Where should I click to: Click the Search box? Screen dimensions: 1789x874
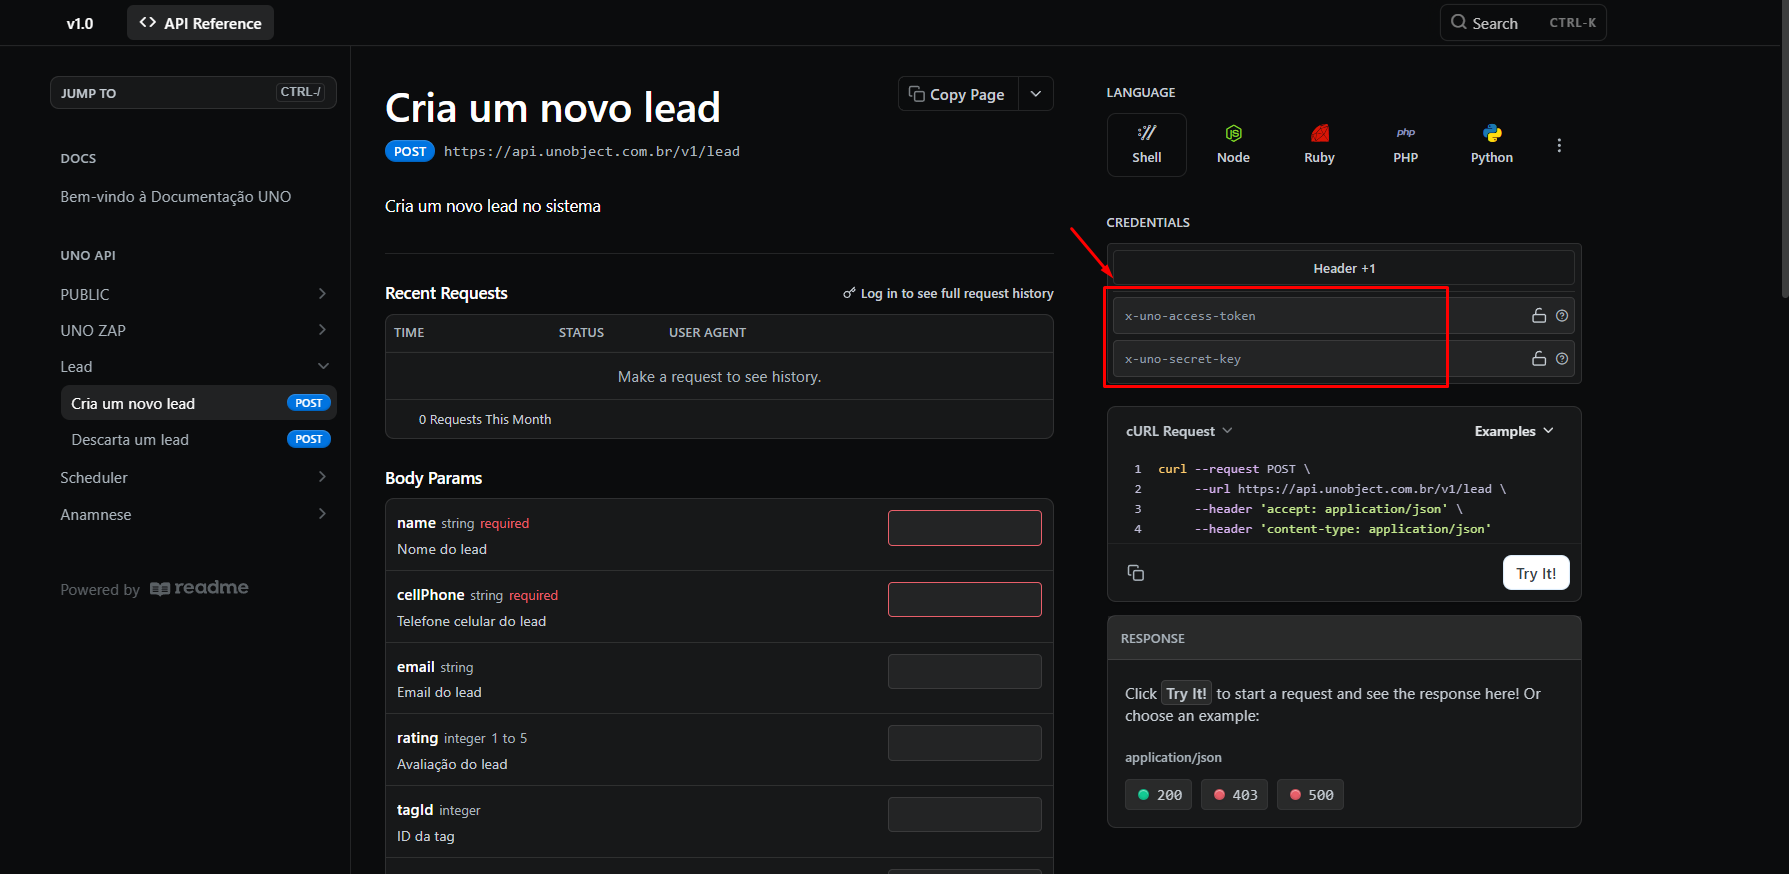(x=1523, y=22)
